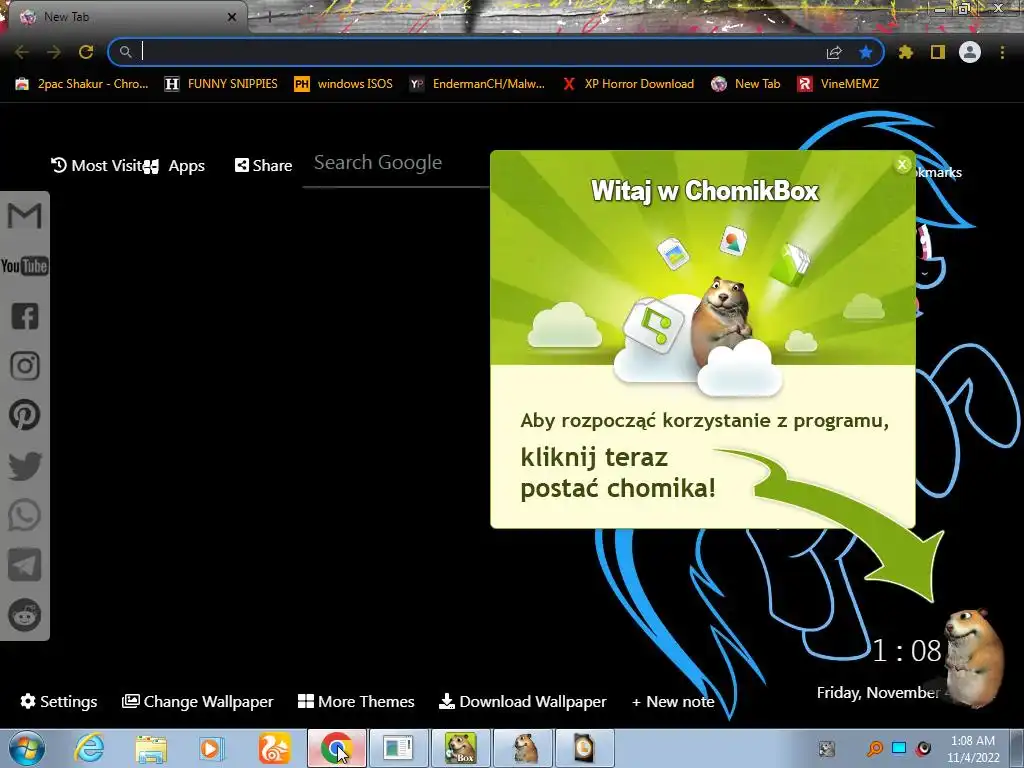Open the Most Visited menu

click(98, 166)
